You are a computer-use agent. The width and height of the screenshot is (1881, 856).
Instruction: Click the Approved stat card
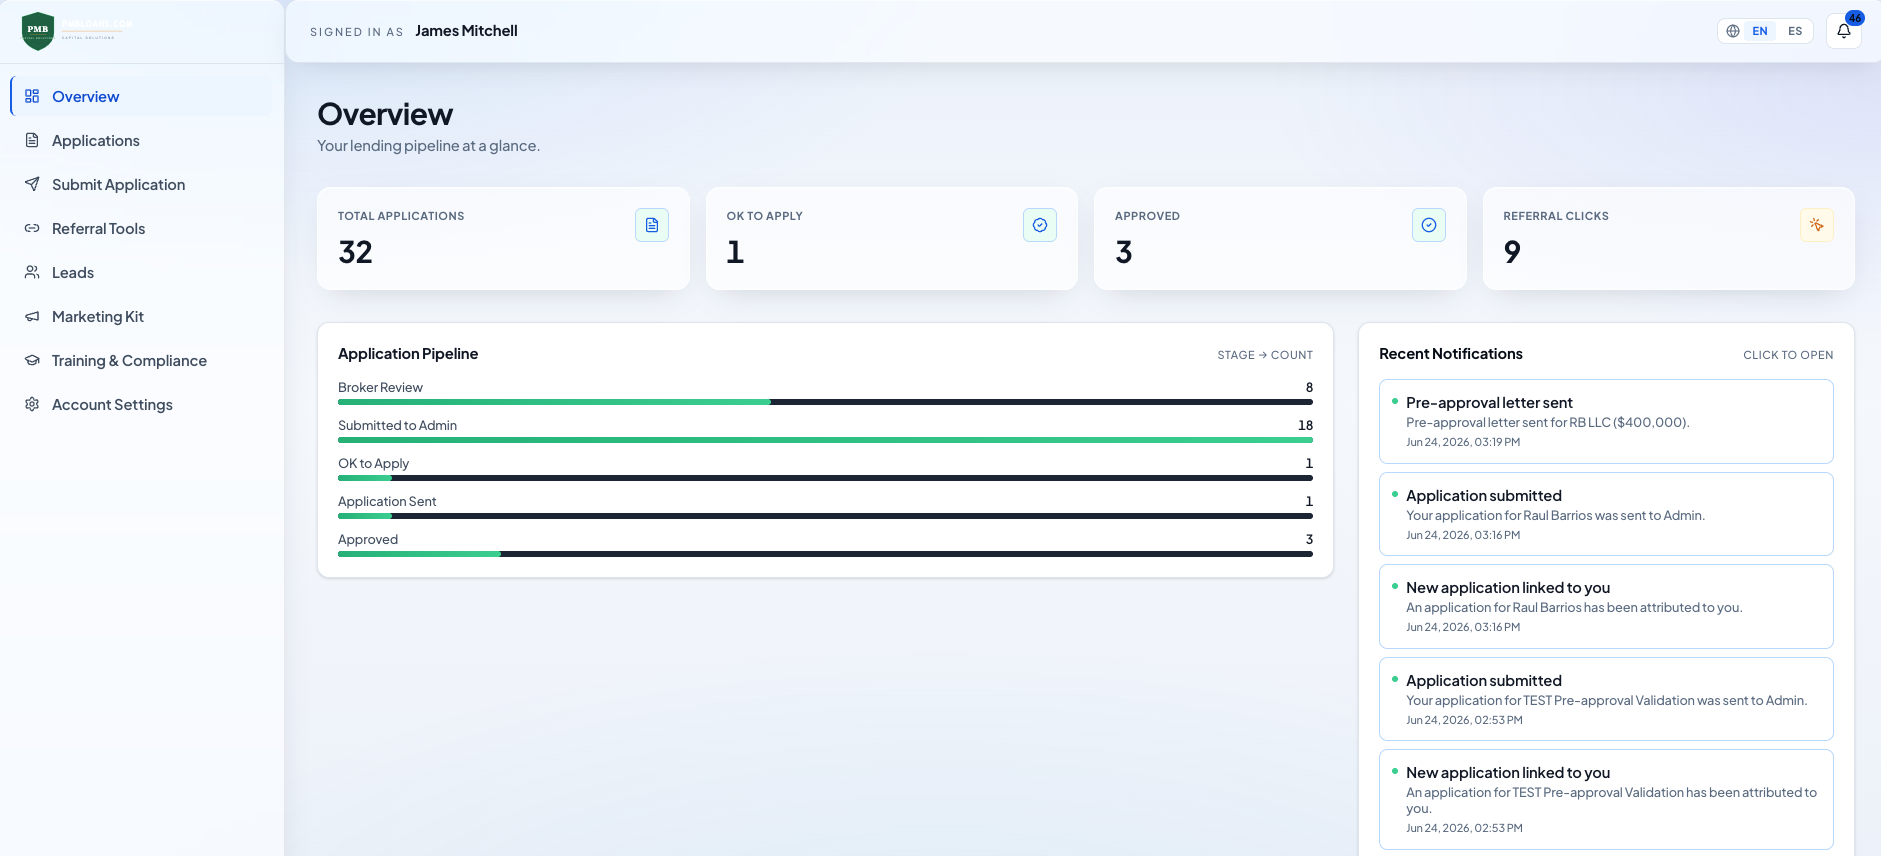(x=1280, y=238)
